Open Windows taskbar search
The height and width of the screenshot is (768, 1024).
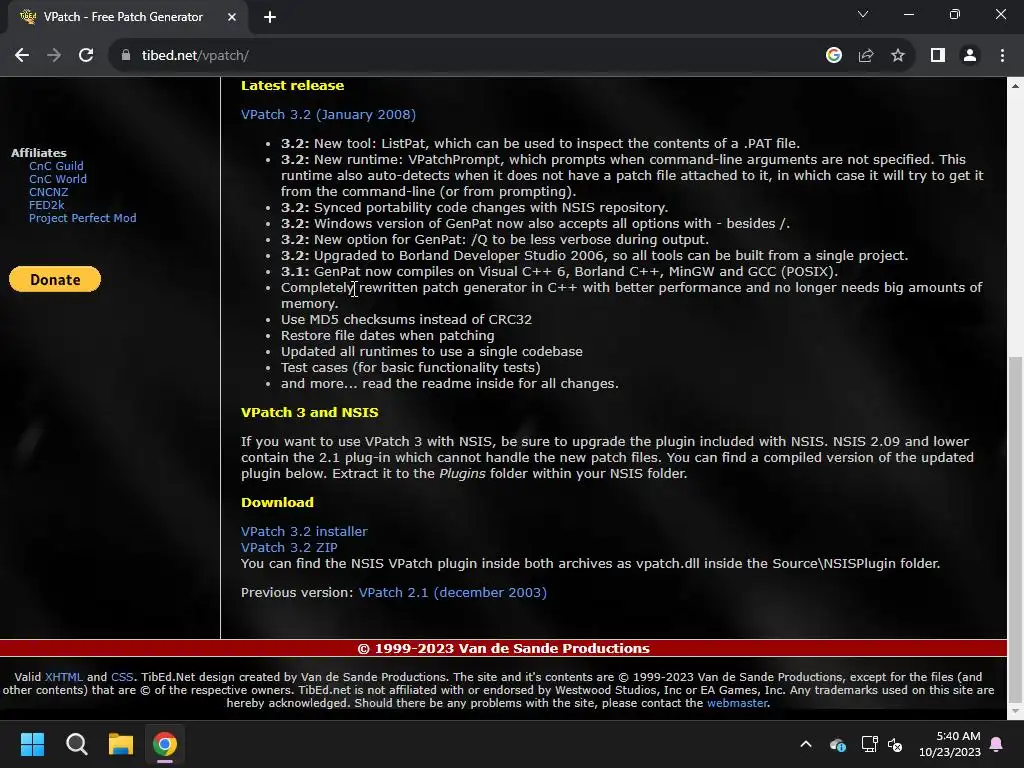(x=76, y=744)
